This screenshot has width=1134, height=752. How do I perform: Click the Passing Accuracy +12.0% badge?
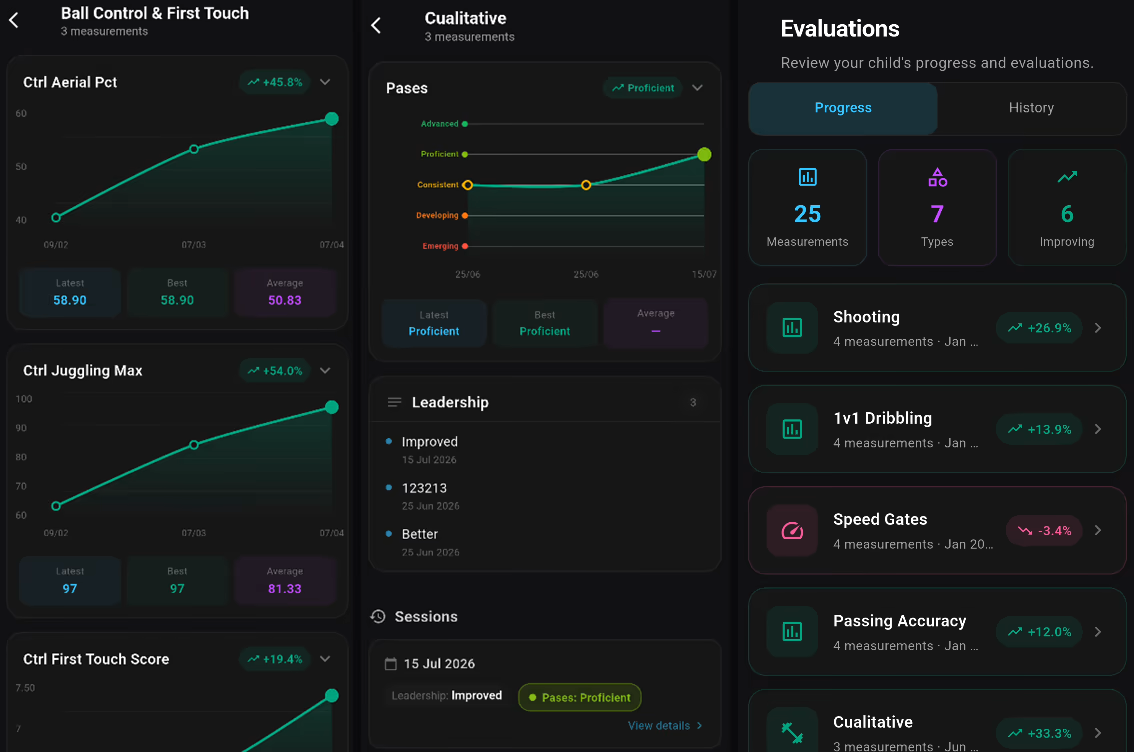tap(1039, 631)
